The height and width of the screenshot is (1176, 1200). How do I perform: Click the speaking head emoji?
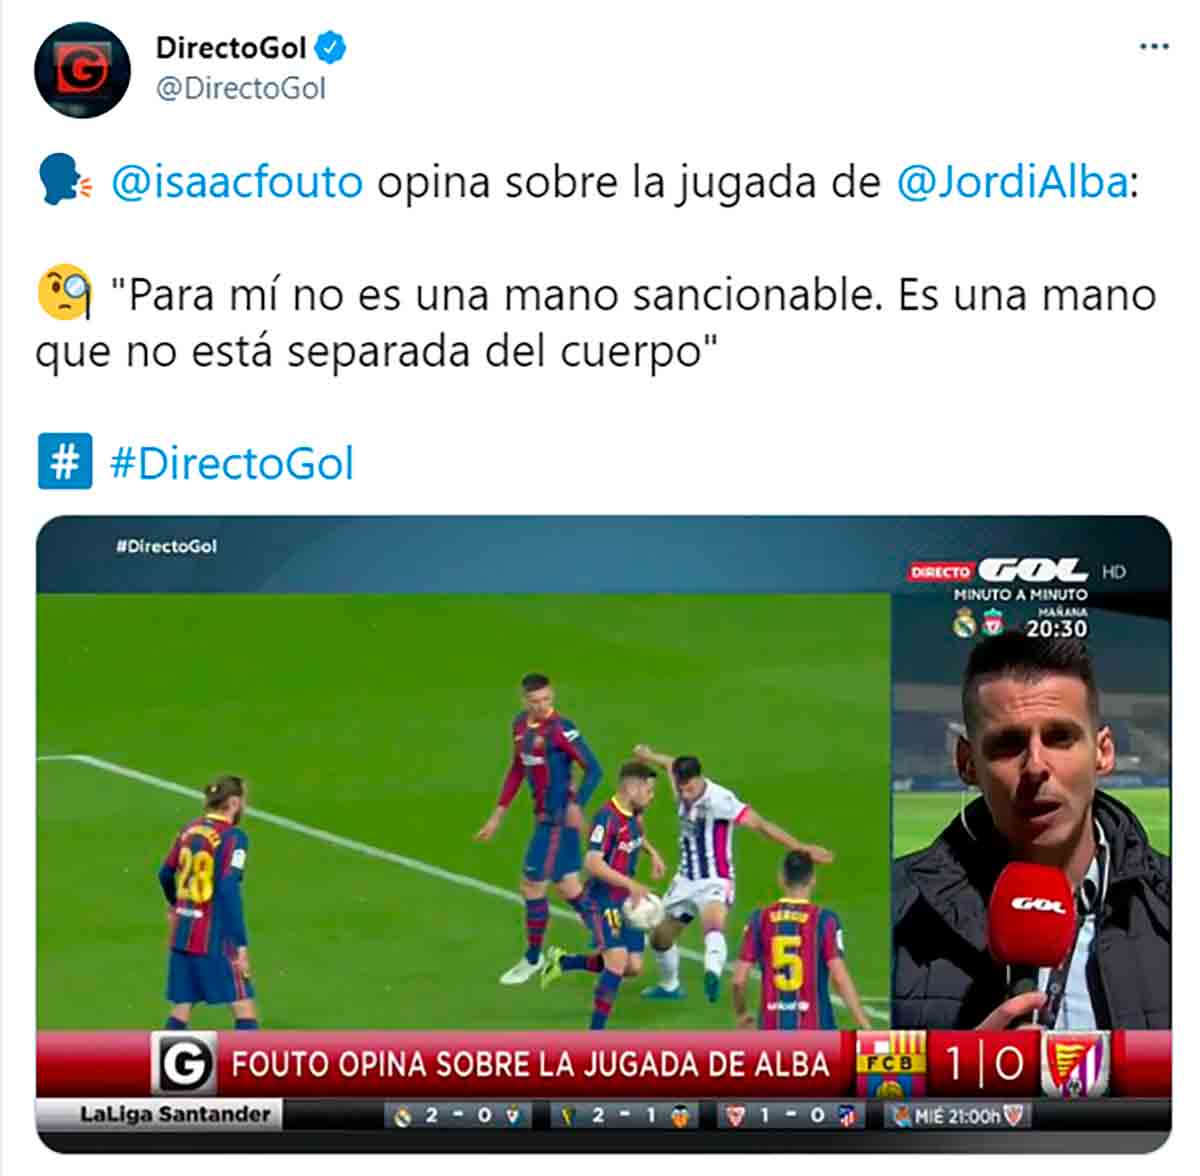tap(65, 182)
